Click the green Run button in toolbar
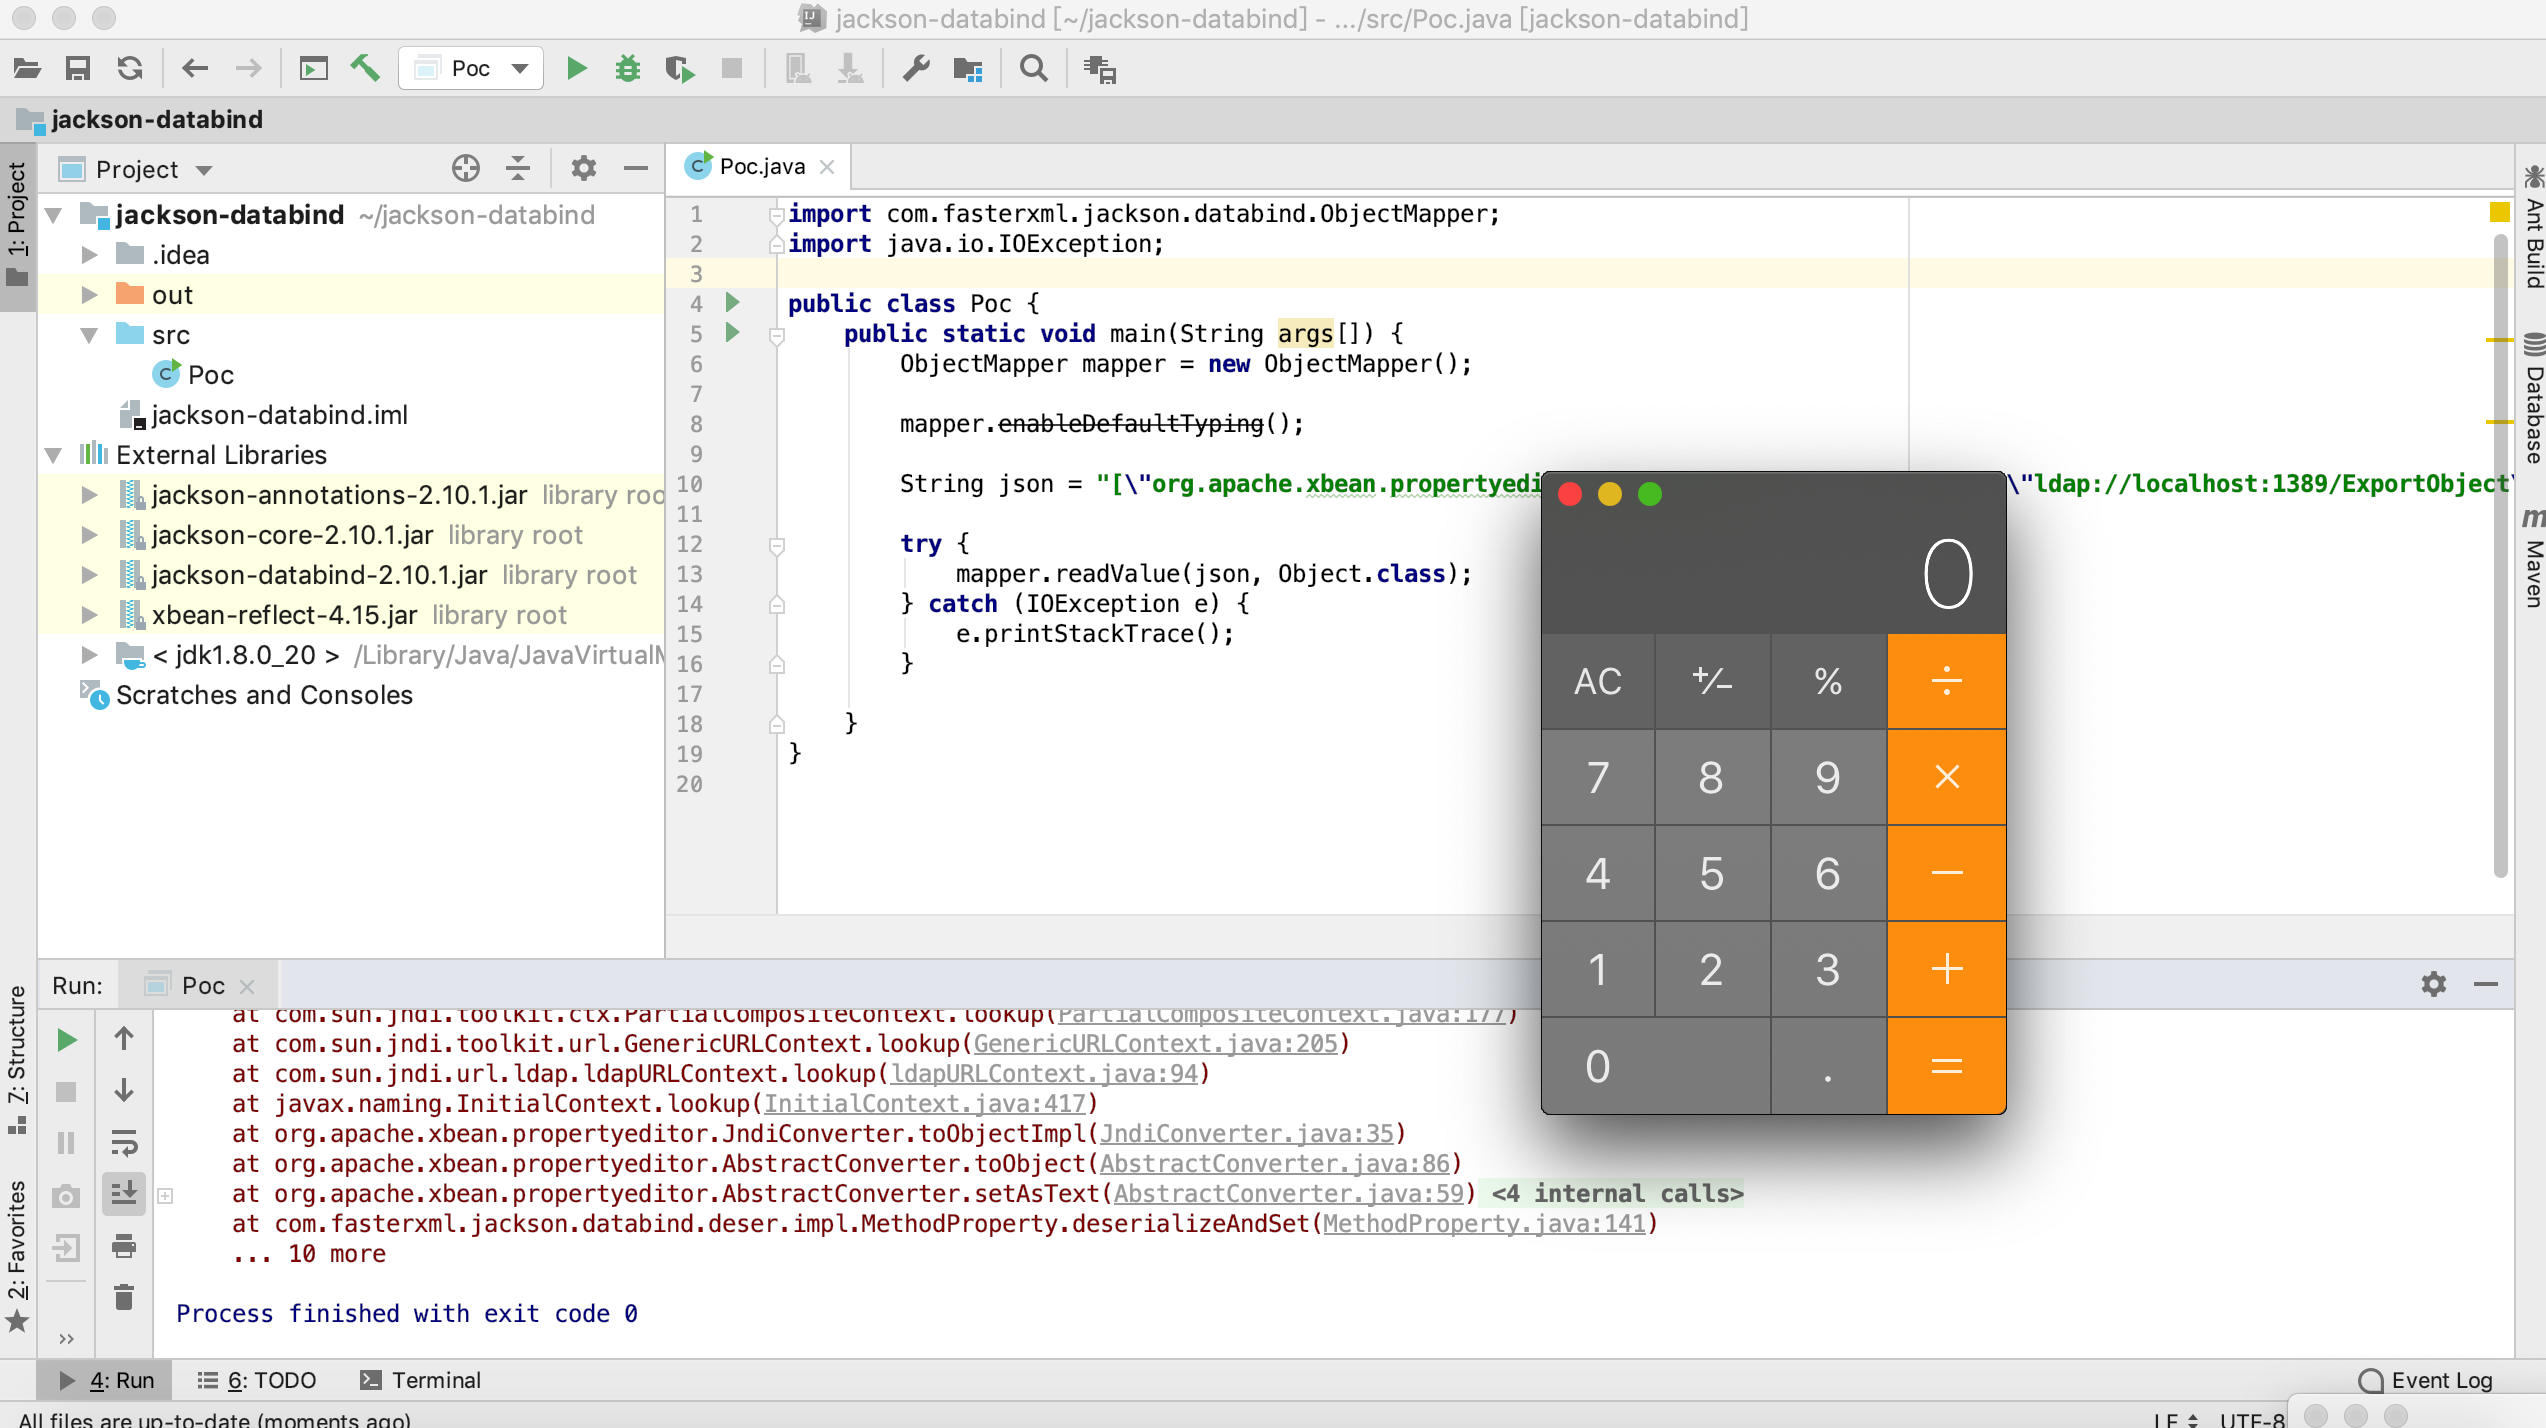Viewport: 2546px width, 1428px height. coord(576,68)
